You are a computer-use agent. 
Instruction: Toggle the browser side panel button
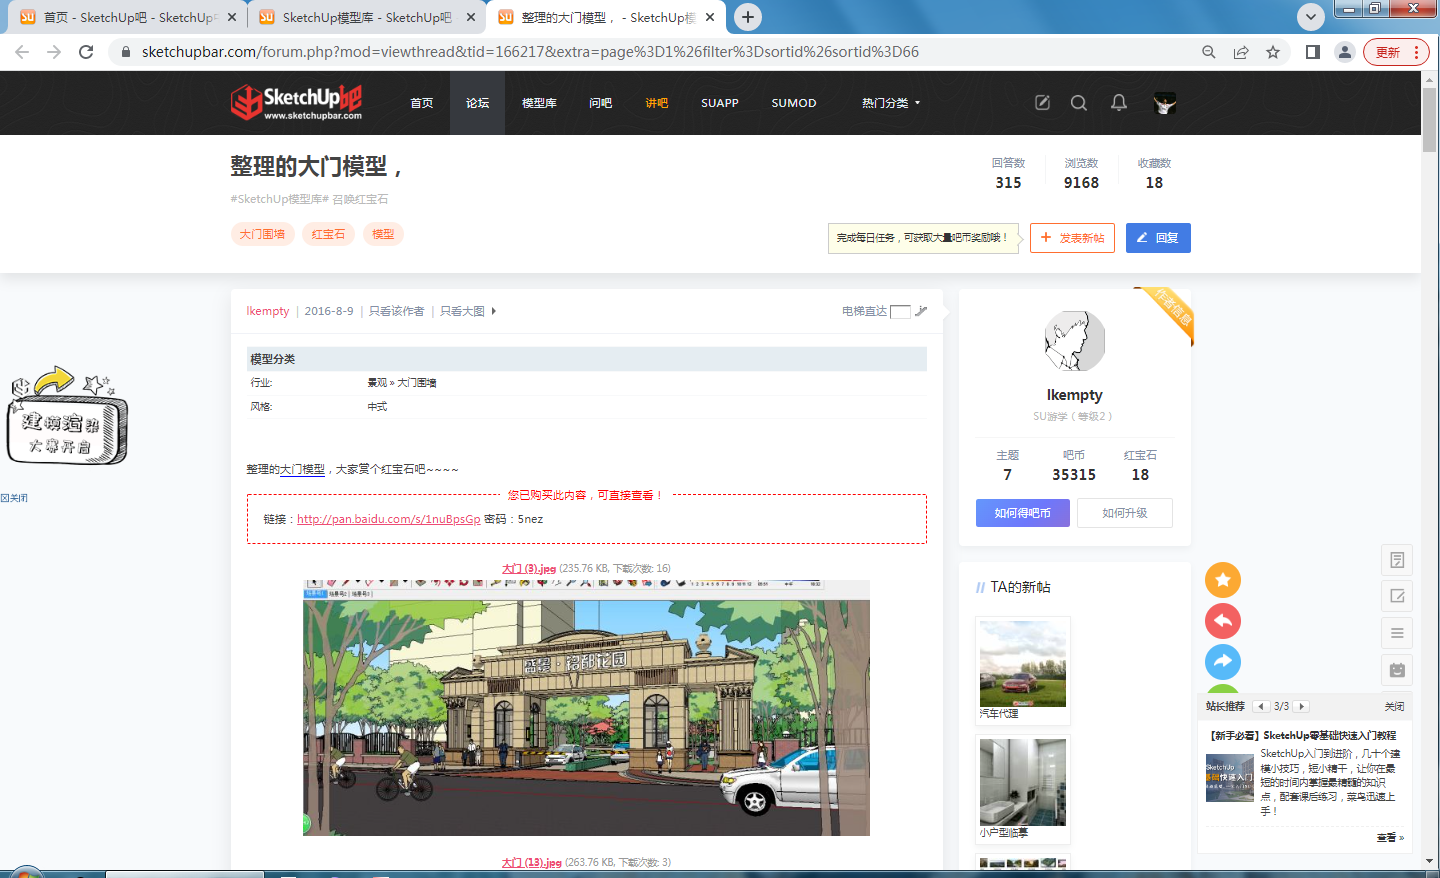point(1313,52)
